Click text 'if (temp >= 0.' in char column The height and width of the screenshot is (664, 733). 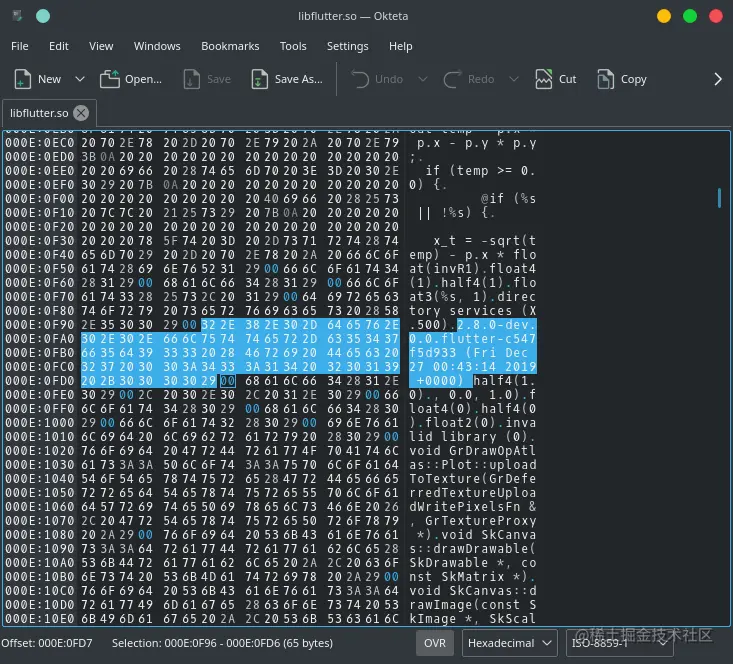481,171
